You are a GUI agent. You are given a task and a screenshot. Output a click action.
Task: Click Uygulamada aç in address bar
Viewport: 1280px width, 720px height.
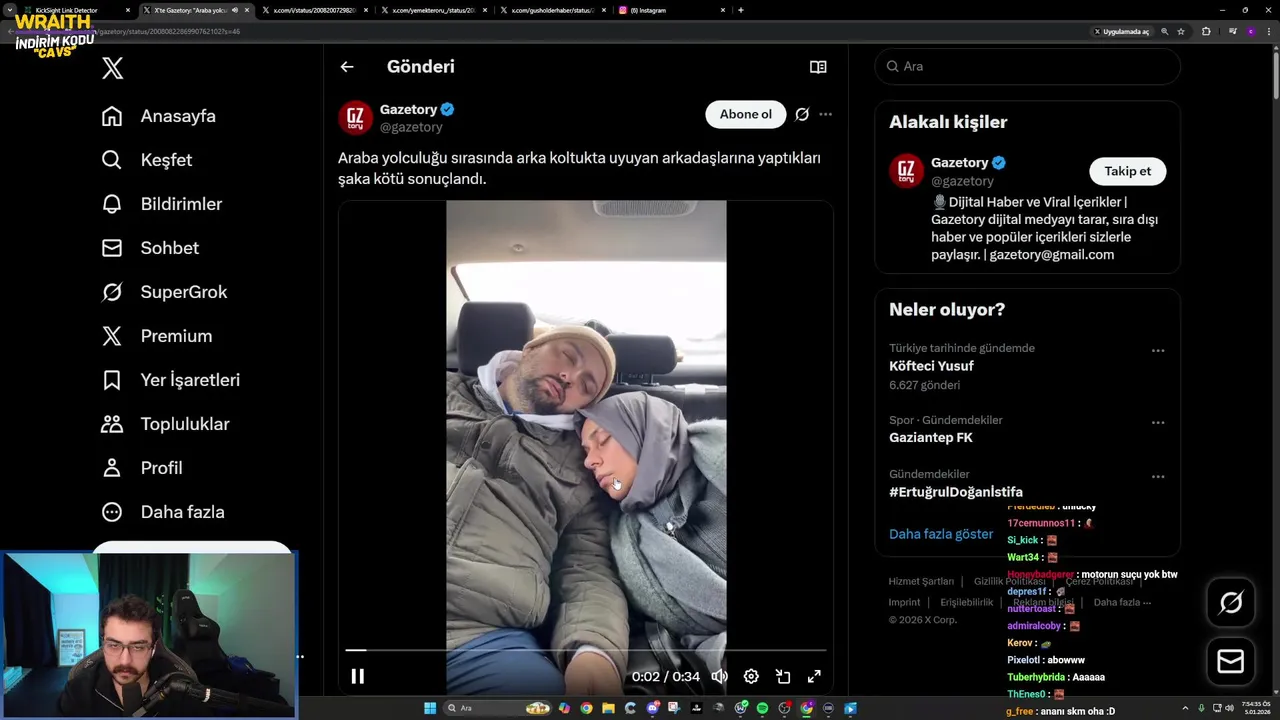click(1121, 32)
